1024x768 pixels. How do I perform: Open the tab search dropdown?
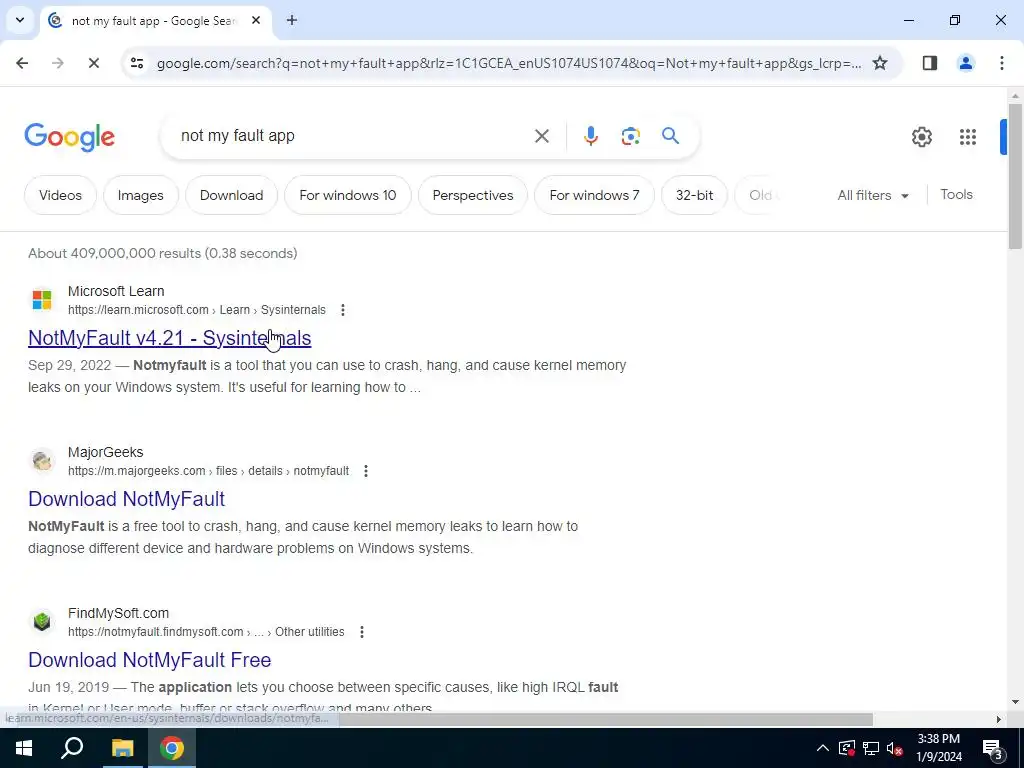(20, 20)
